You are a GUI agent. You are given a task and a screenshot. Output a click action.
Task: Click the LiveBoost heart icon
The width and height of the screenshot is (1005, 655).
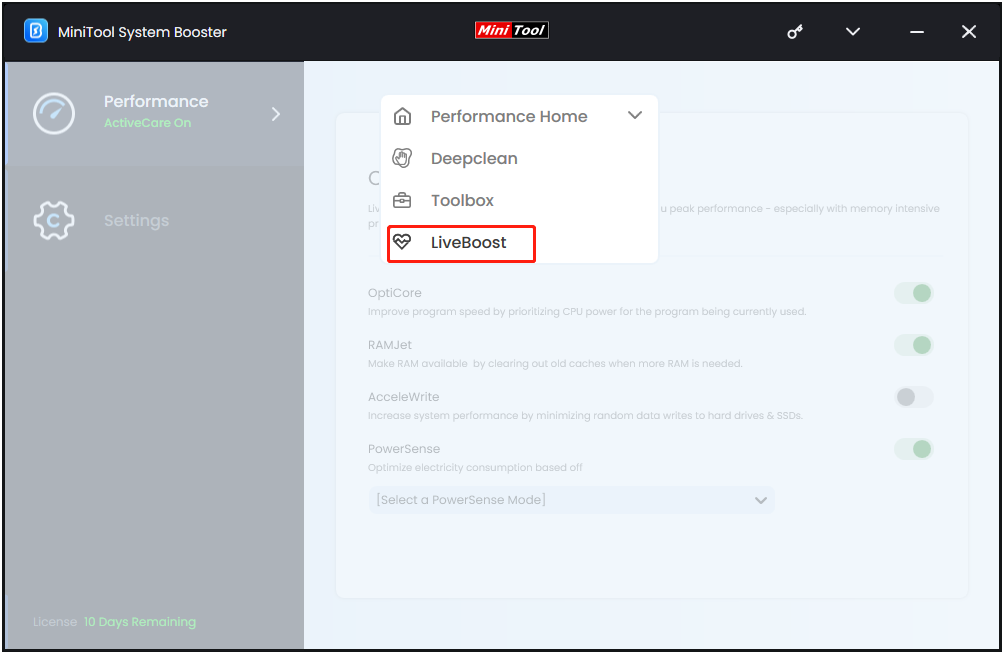[x=402, y=242]
